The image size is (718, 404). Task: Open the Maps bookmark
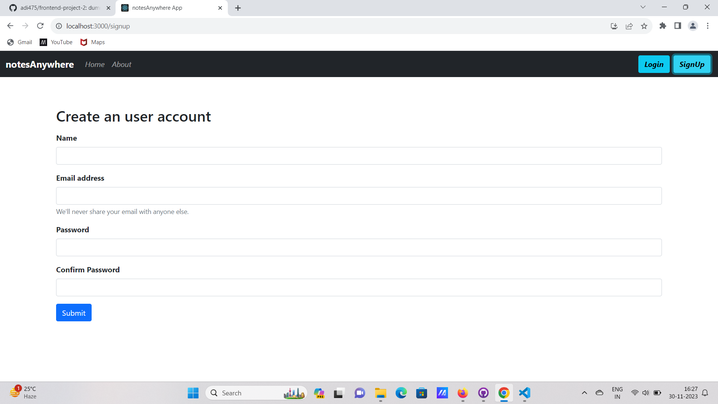pyautogui.click(x=92, y=42)
